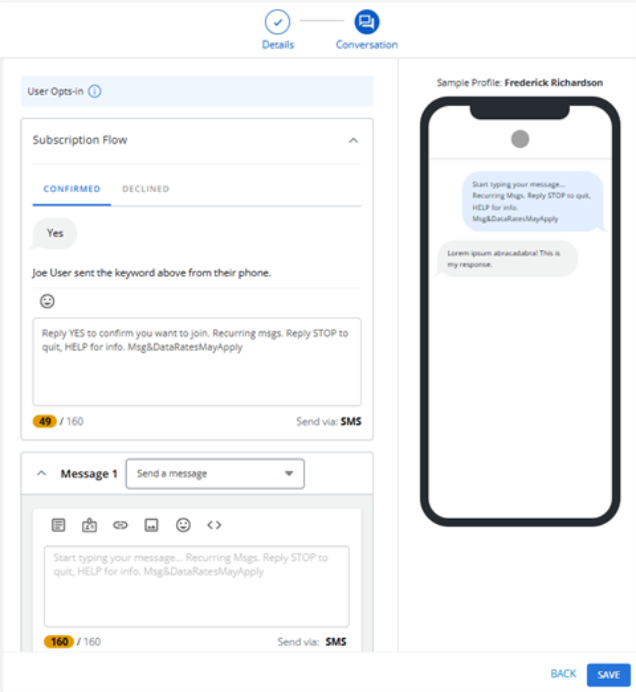636x692 pixels.
Task: Click the Sample Profile Frederick Richardson name
Action: [553, 83]
